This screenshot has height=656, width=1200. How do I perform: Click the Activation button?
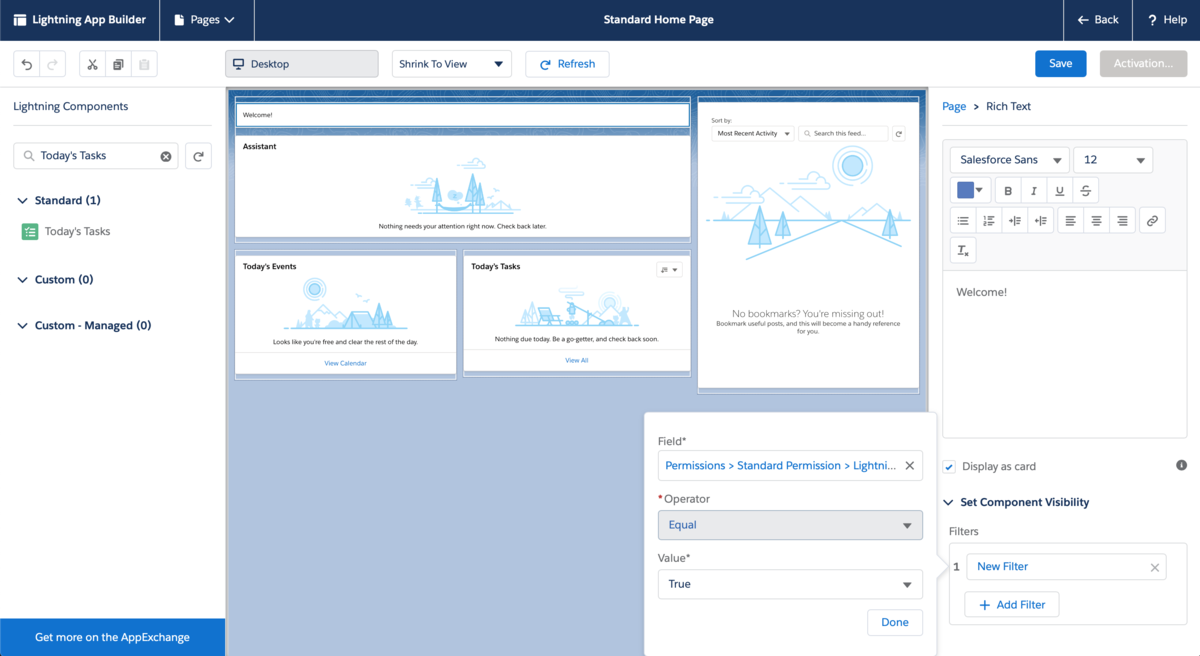[1143, 63]
